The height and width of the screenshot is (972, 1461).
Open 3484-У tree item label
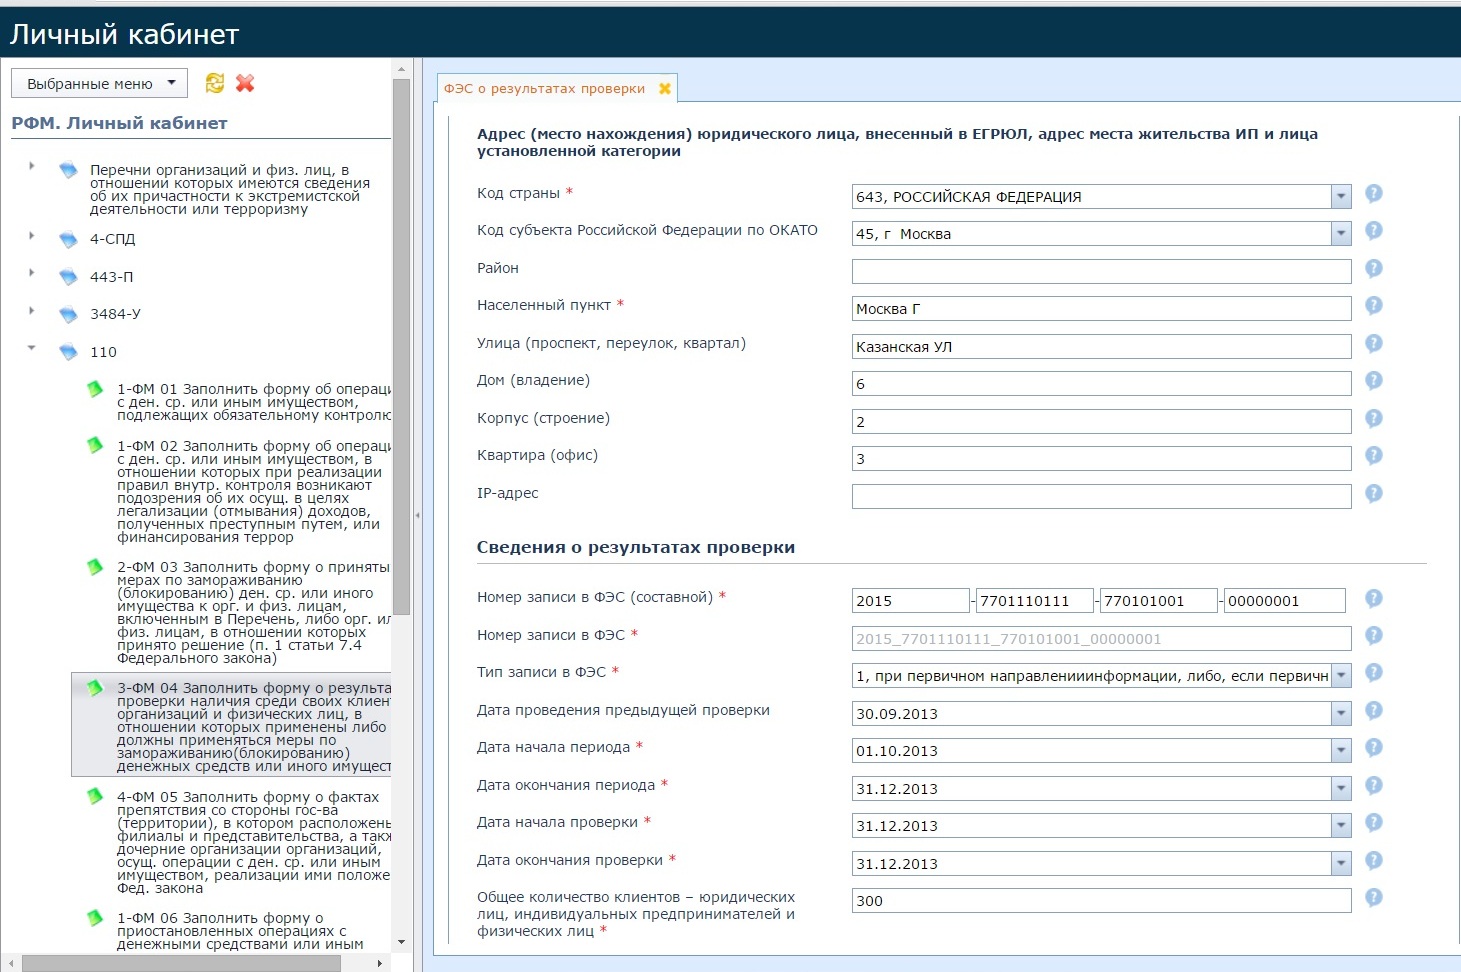click(x=115, y=314)
